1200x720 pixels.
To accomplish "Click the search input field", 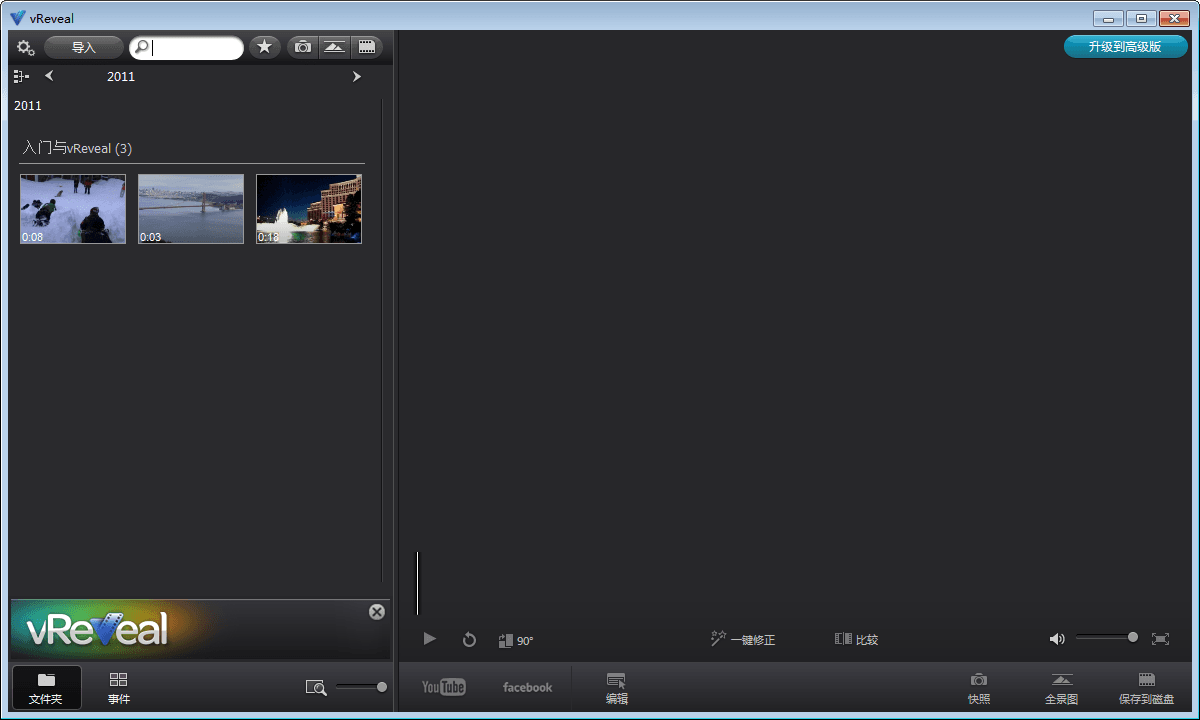I will [x=194, y=47].
